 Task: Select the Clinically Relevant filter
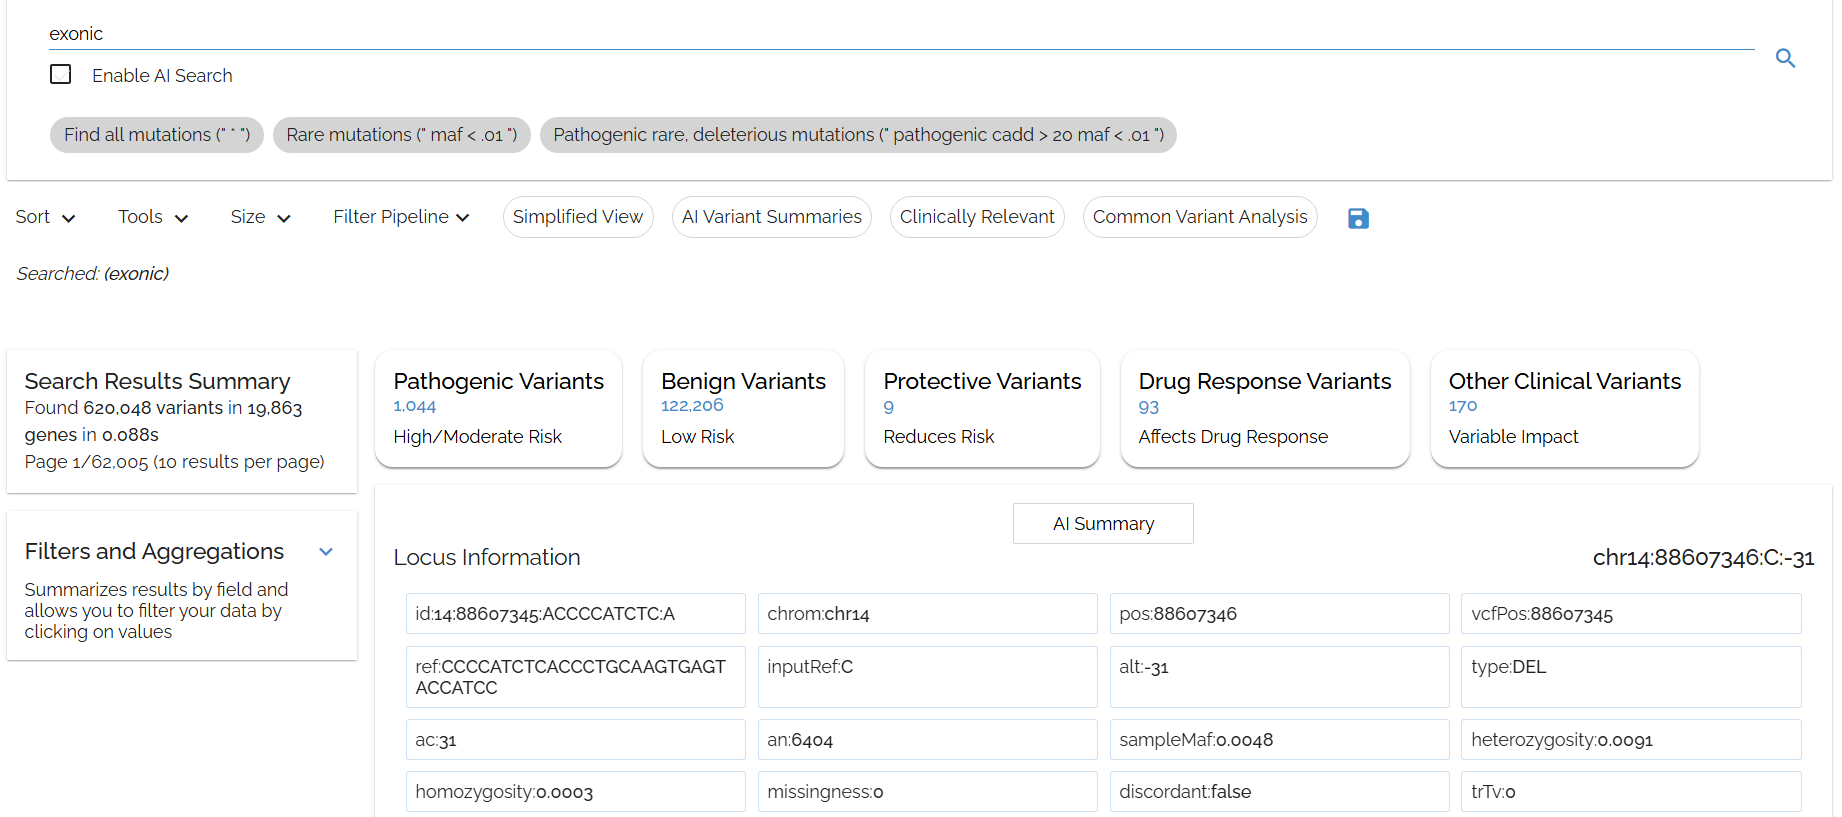coord(977,217)
